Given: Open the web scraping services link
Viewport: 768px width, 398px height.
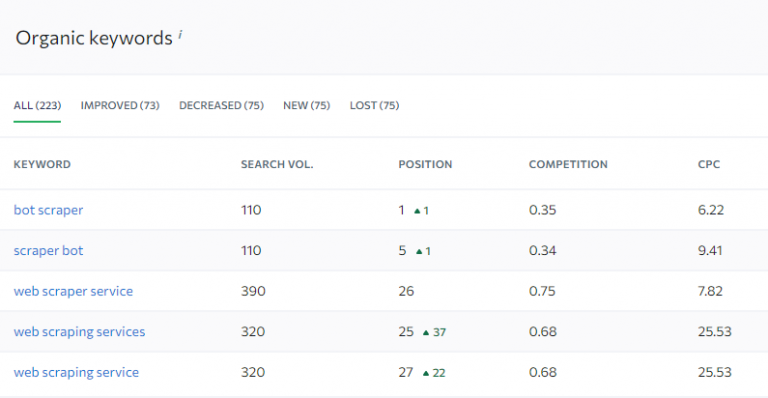Looking at the screenshot, I should (x=79, y=332).
